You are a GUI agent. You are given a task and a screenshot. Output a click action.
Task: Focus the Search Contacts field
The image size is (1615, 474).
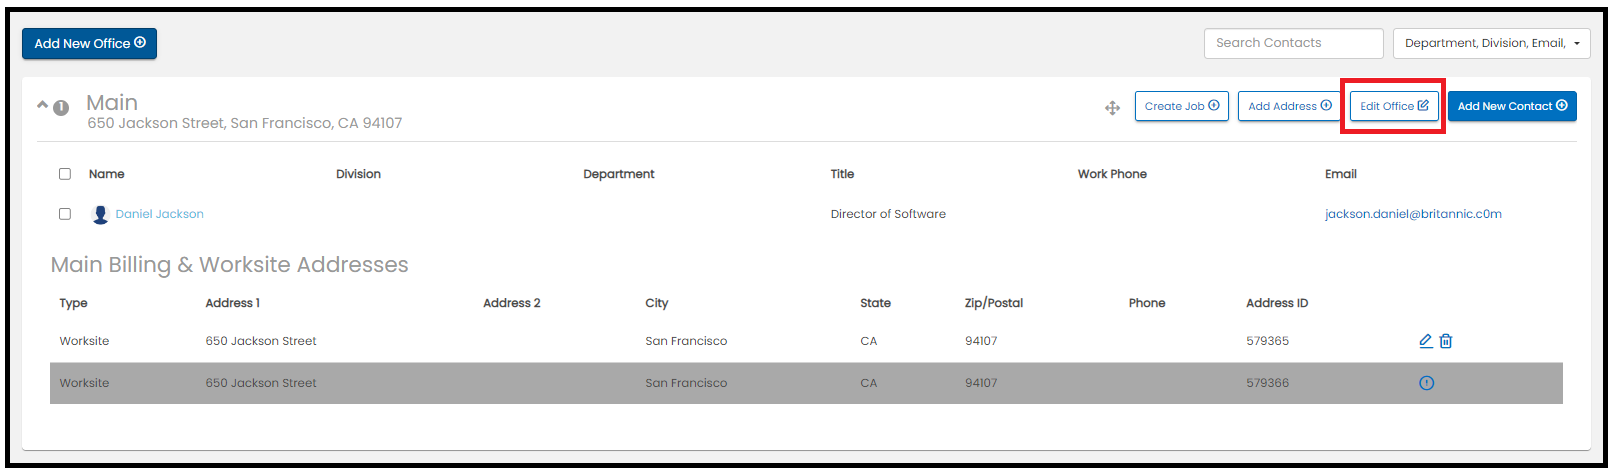[x=1294, y=43]
